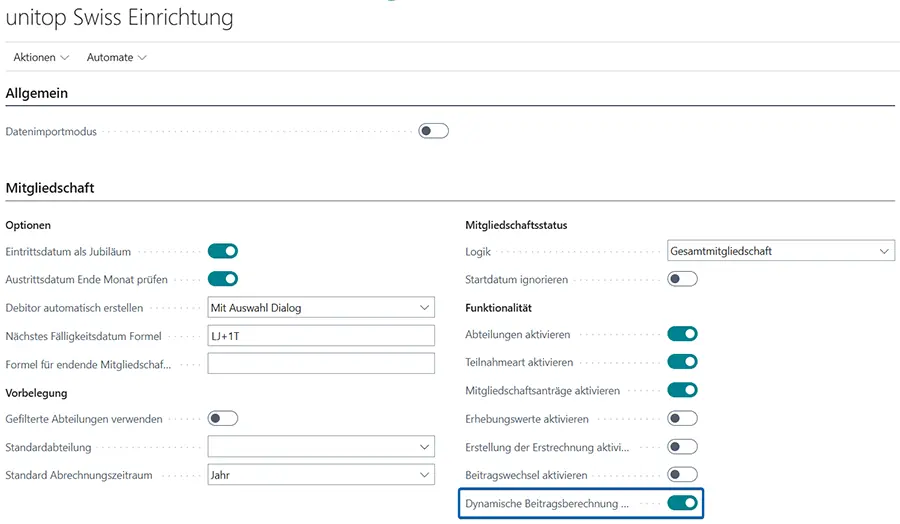
Task: Enable Erhebungswerte aktivieren
Action: pos(682,418)
